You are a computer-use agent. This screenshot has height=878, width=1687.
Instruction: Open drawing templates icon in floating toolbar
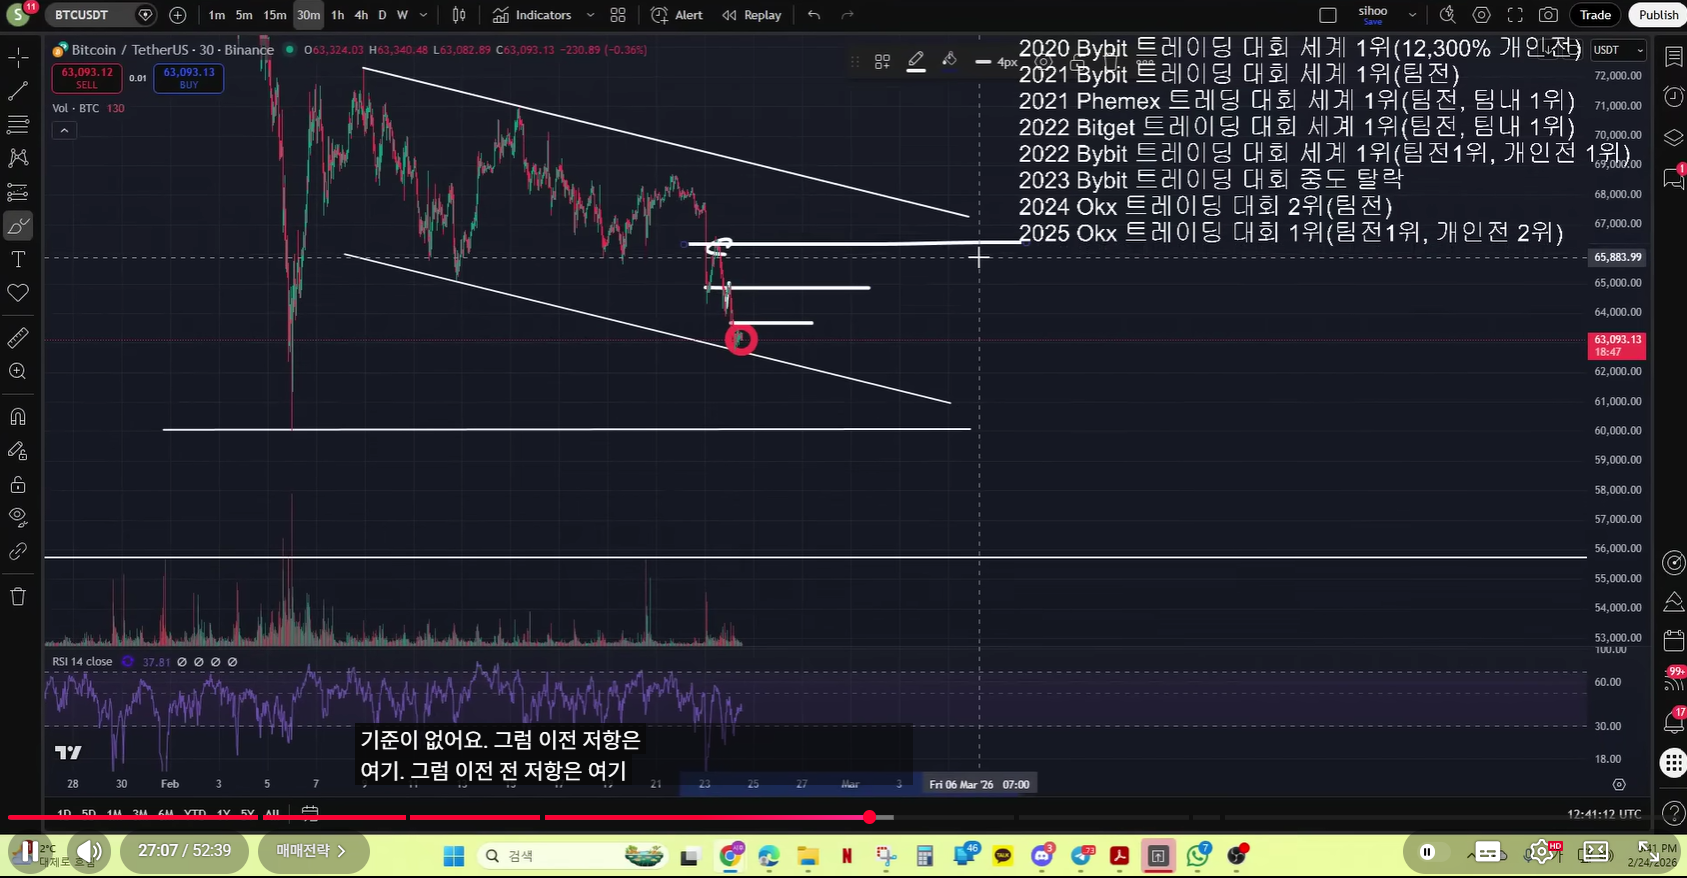[x=882, y=62]
